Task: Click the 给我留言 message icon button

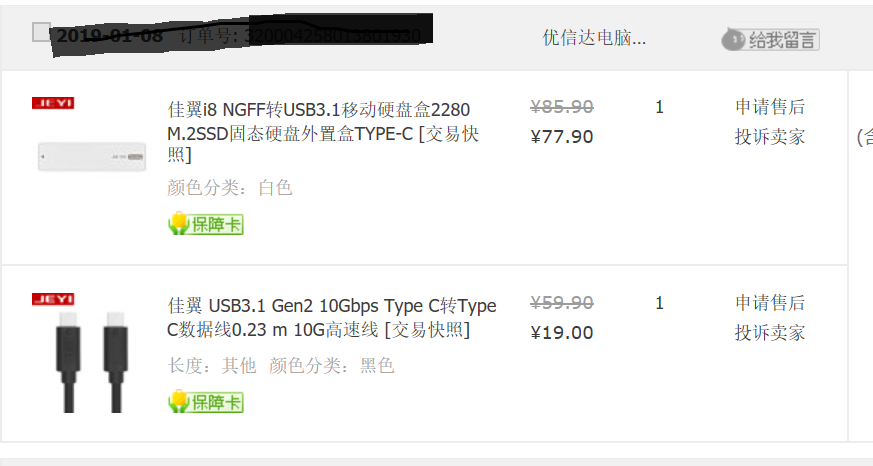Action: pos(771,40)
